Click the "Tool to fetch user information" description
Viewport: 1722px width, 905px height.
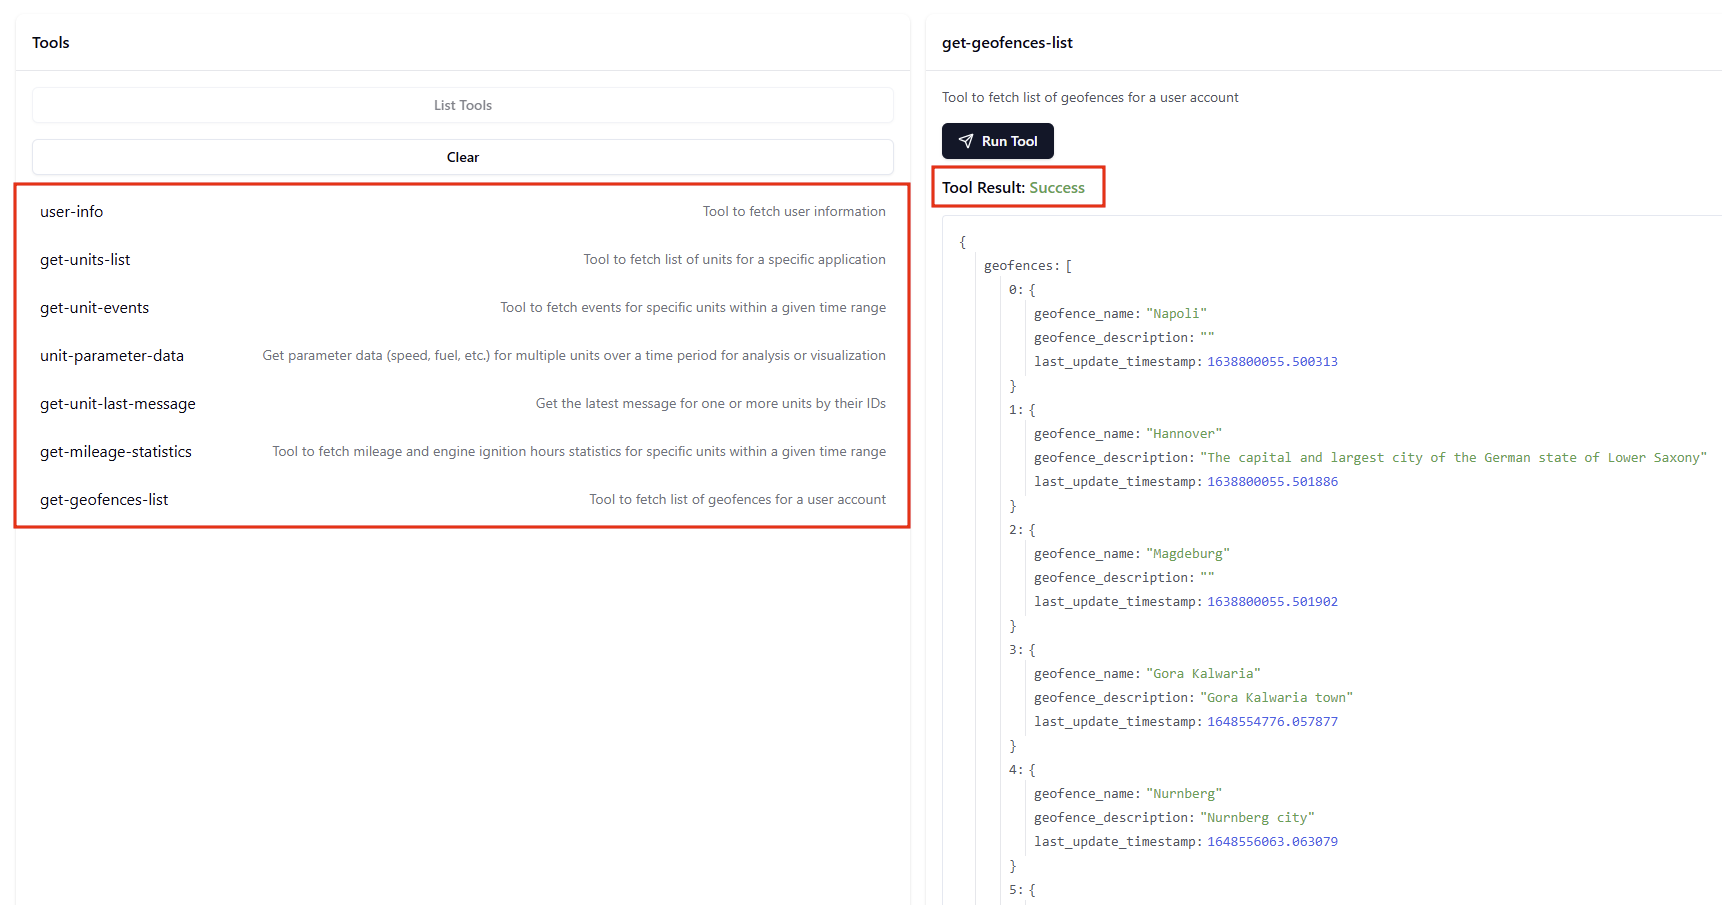point(794,211)
